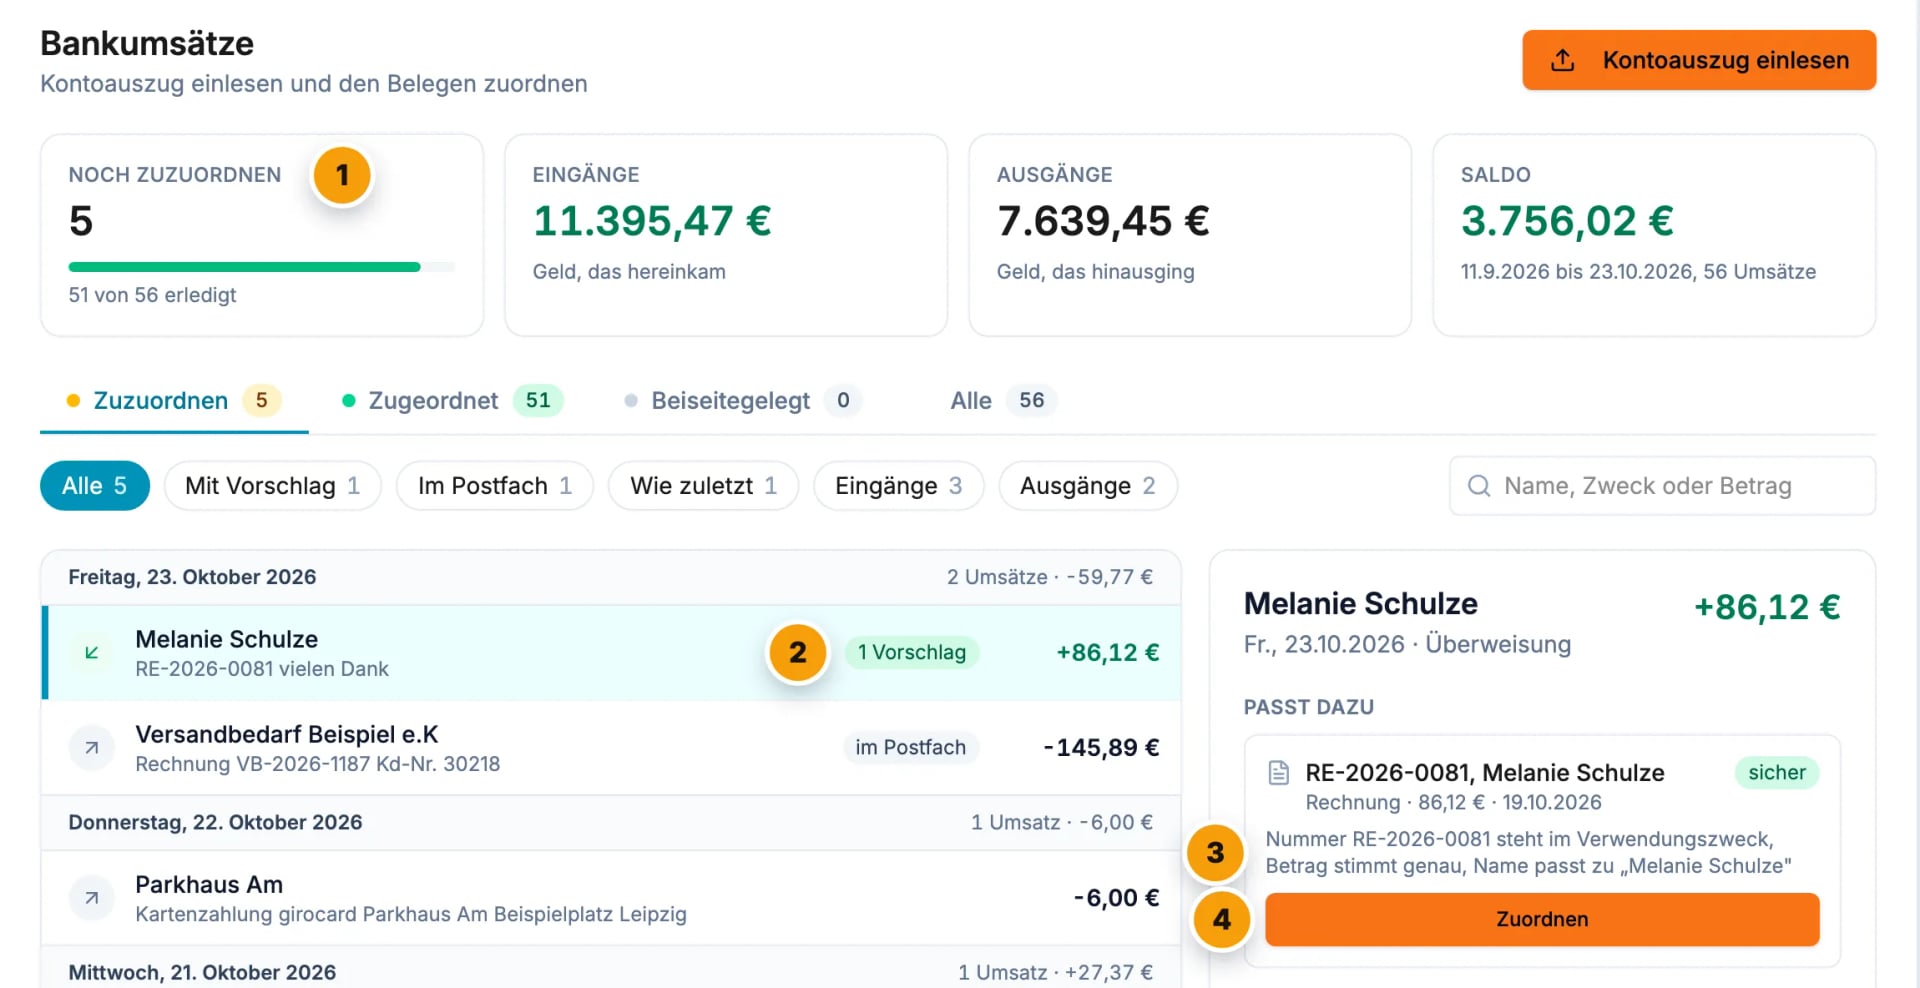Show only Ausgänge transactions
The width and height of the screenshot is (1920, 988).
(x=1087, y=486)
